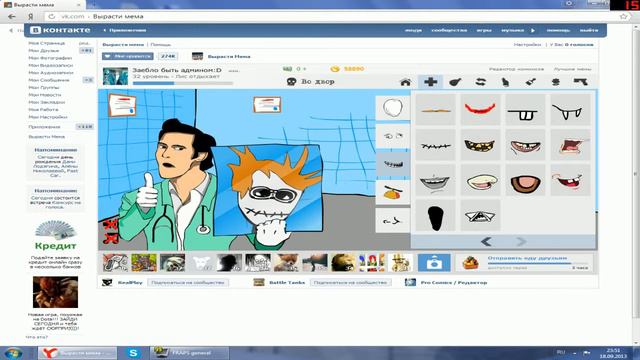Choose the mouth category
Viewport: 640px width, 360px height.
(x=393, y=164)
